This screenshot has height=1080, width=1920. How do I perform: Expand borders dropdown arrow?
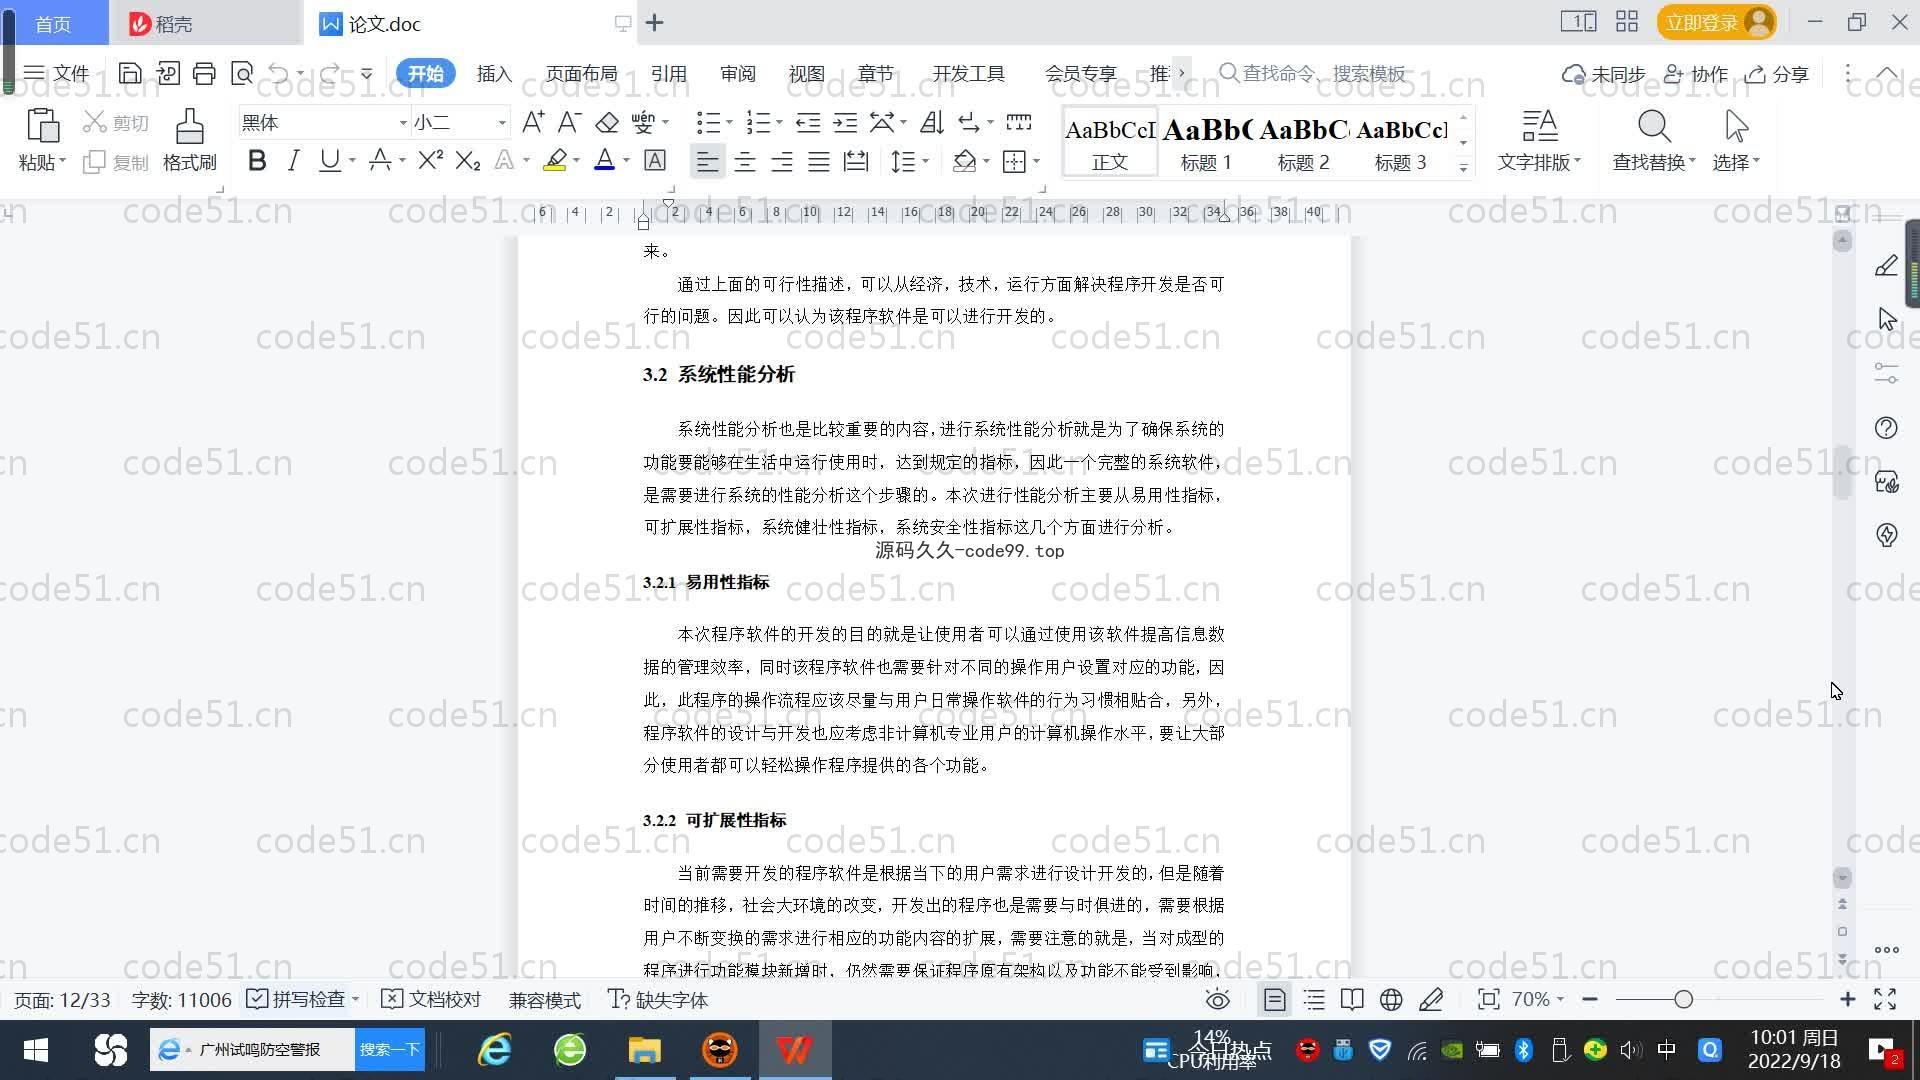[1037, 161]
